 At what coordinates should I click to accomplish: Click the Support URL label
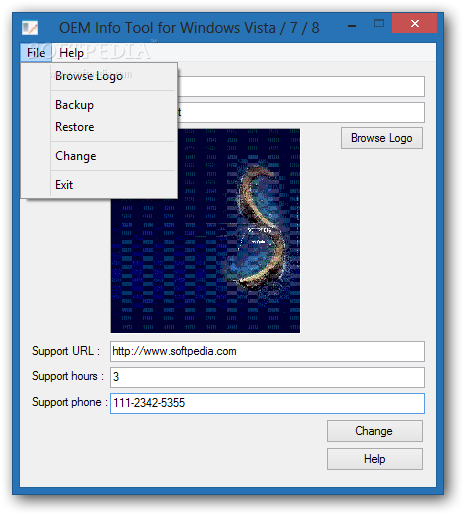66,351
